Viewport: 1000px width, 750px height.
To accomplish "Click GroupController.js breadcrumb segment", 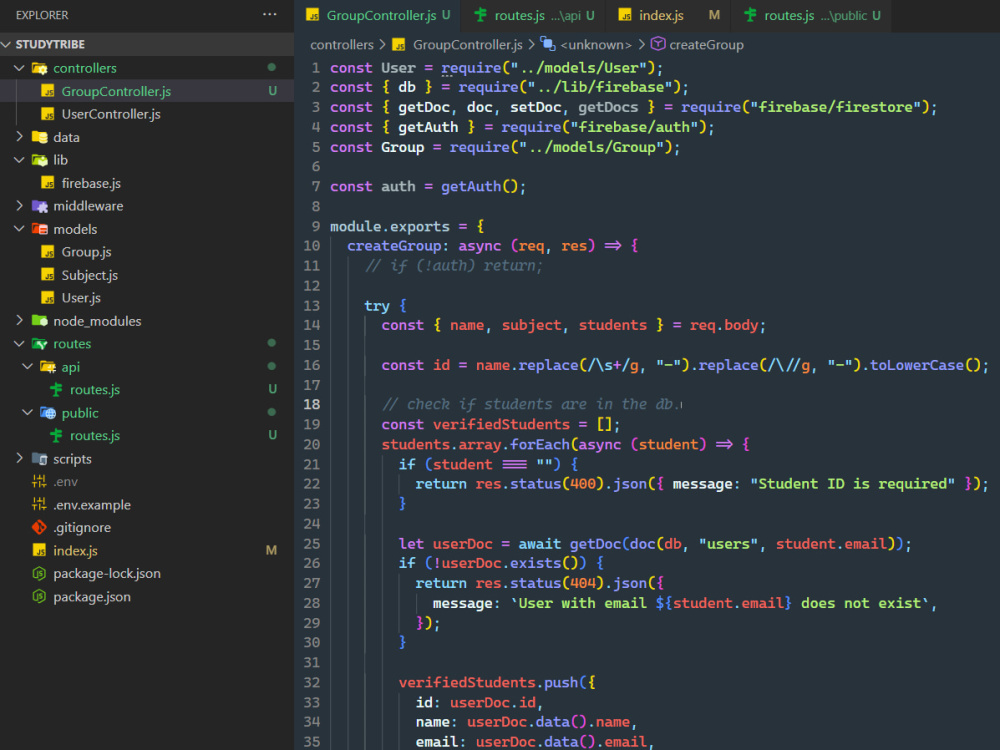I will (x=467, y=45).
